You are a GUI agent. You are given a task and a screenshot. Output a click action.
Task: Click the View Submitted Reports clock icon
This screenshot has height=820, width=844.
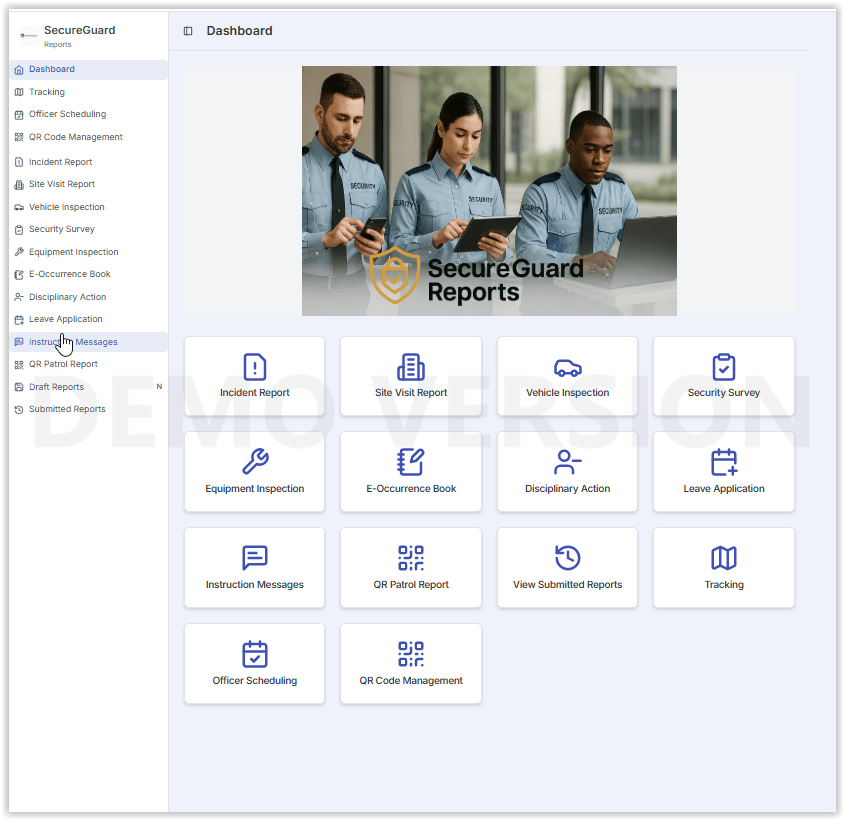click(567, 558)
